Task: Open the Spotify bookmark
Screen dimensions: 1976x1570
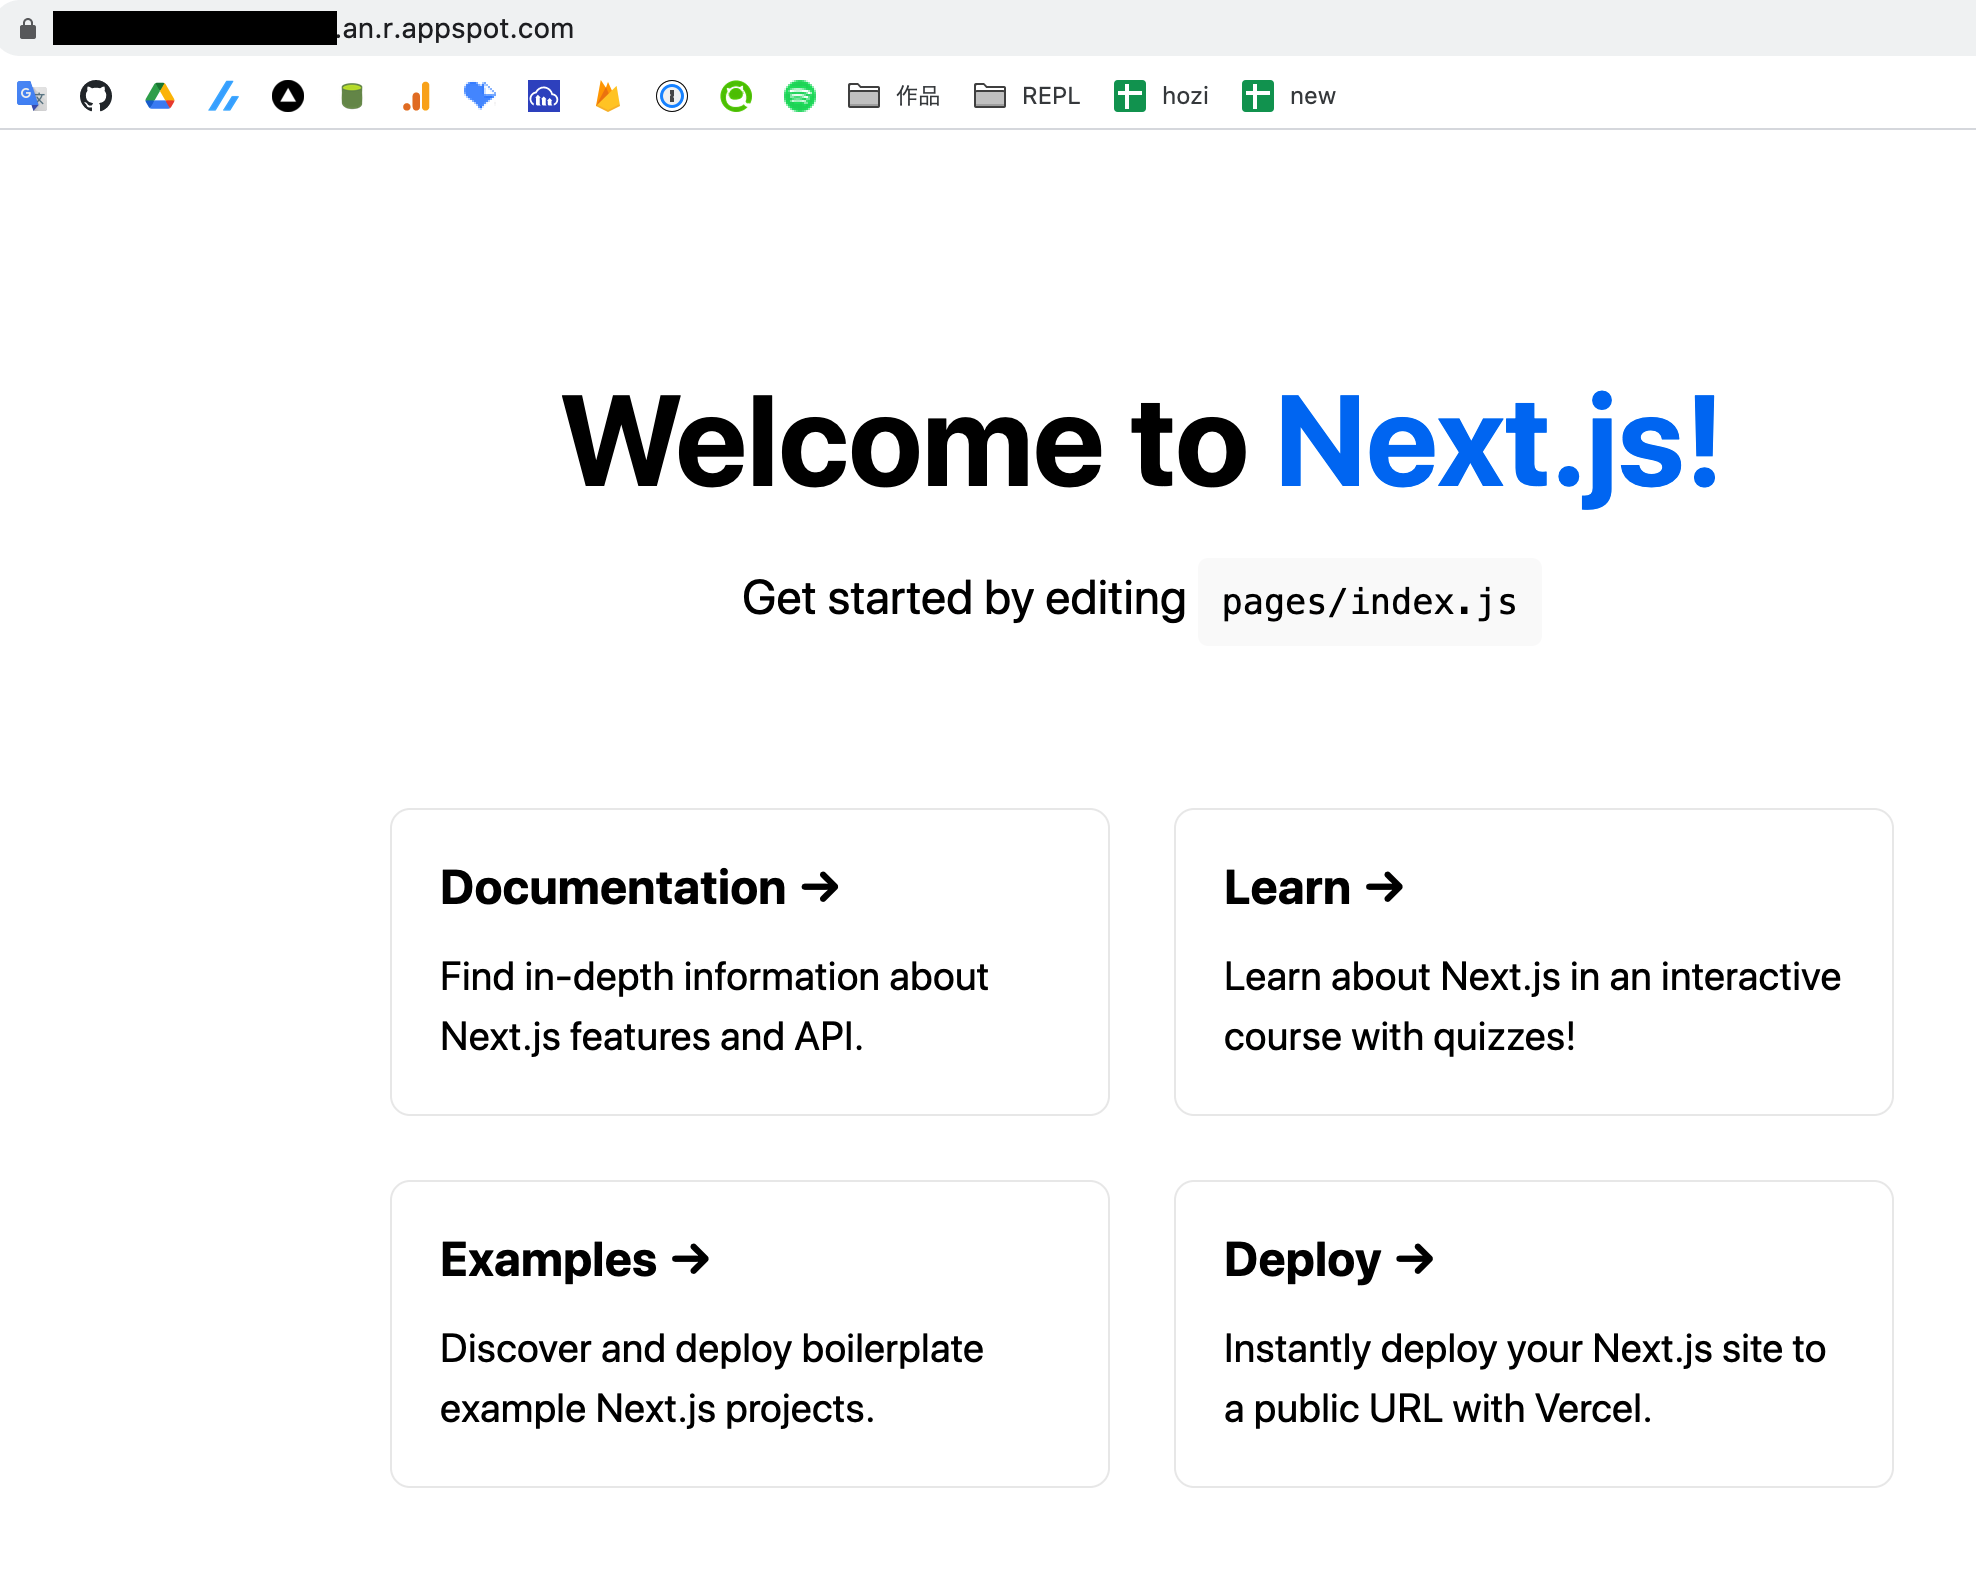Action: 800,96
